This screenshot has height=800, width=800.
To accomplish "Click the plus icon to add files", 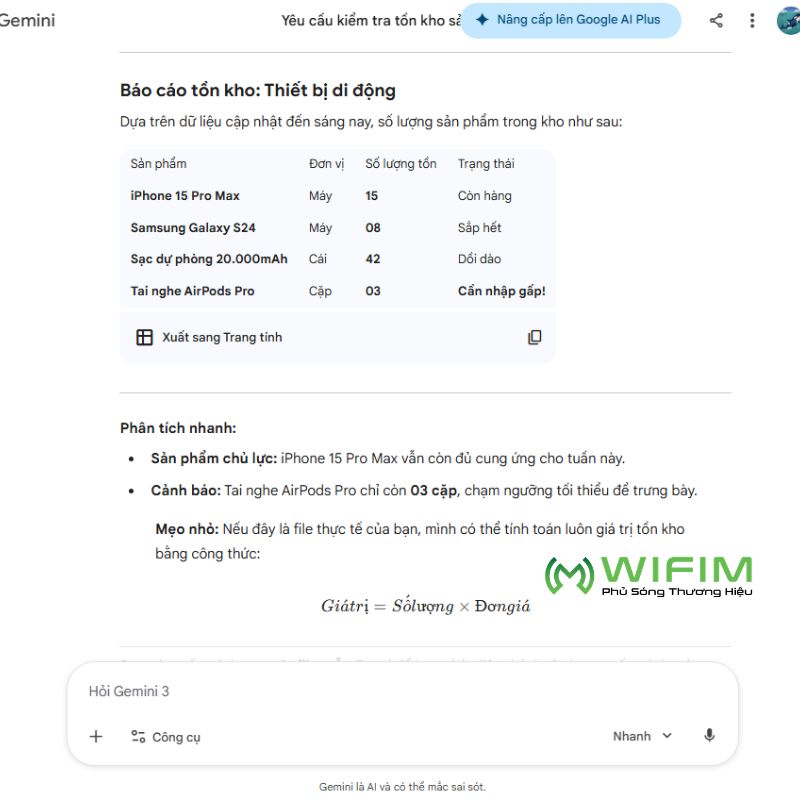I will pos(96,737).
